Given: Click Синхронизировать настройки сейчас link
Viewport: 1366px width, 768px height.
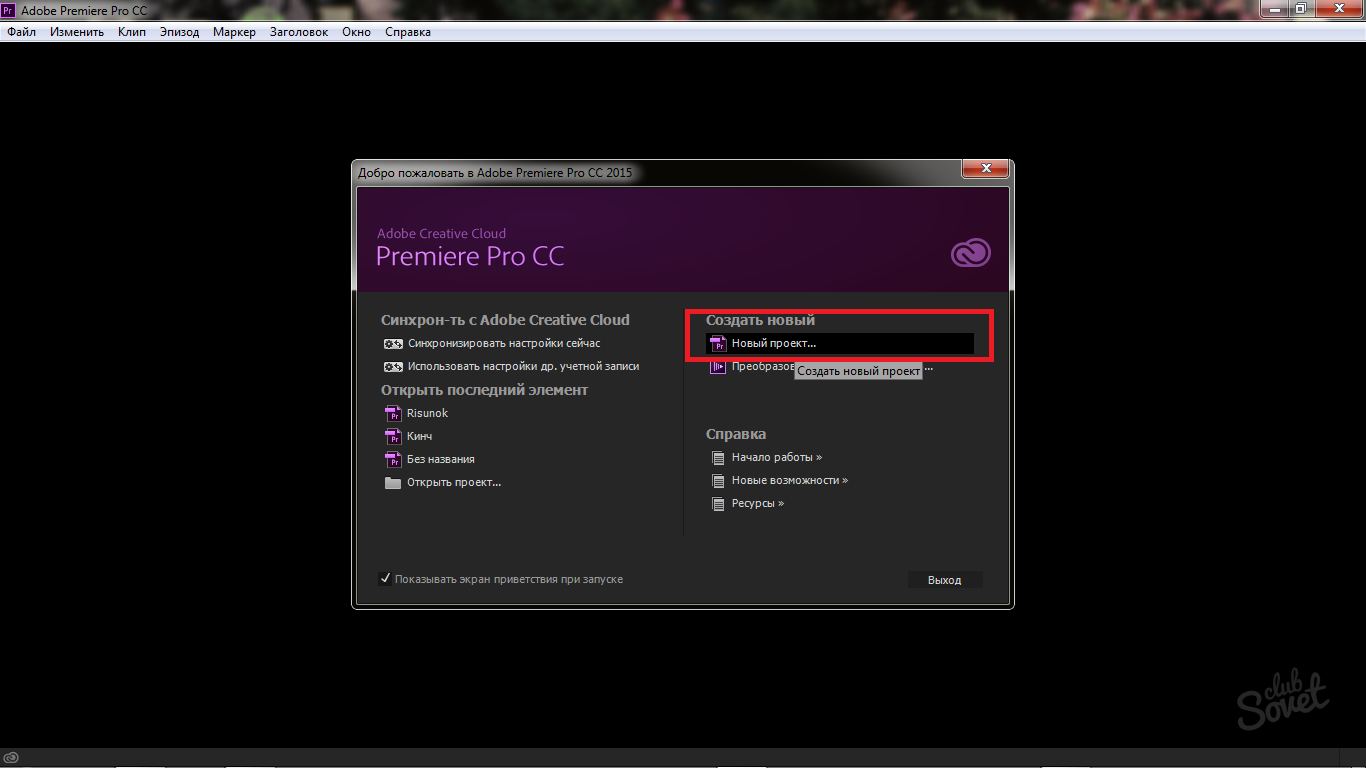Looking at the screenshot, I should [504, 343].
